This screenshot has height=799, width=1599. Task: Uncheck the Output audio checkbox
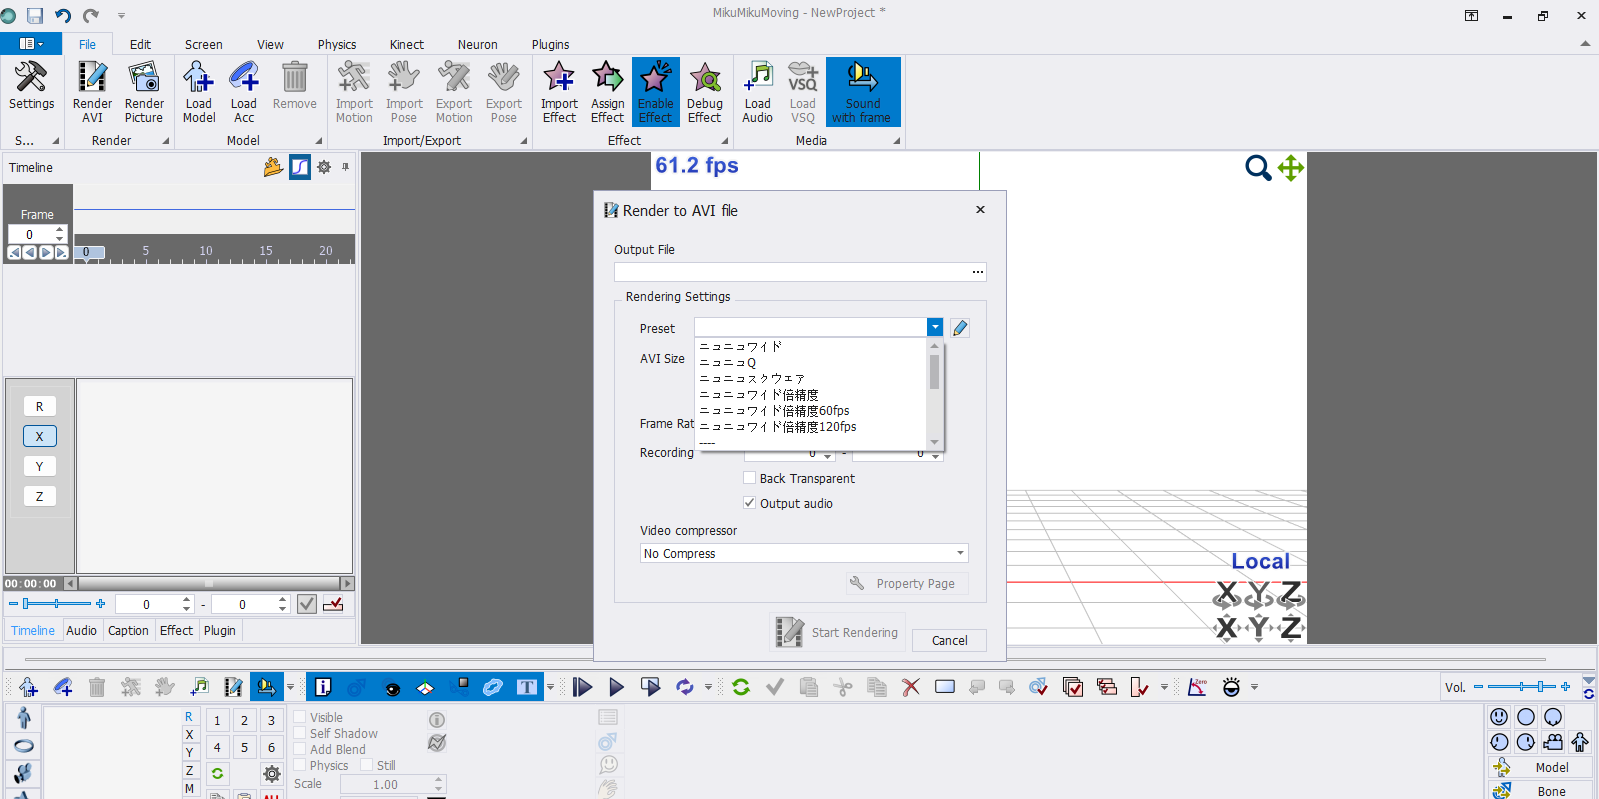[x=750, y=503]
